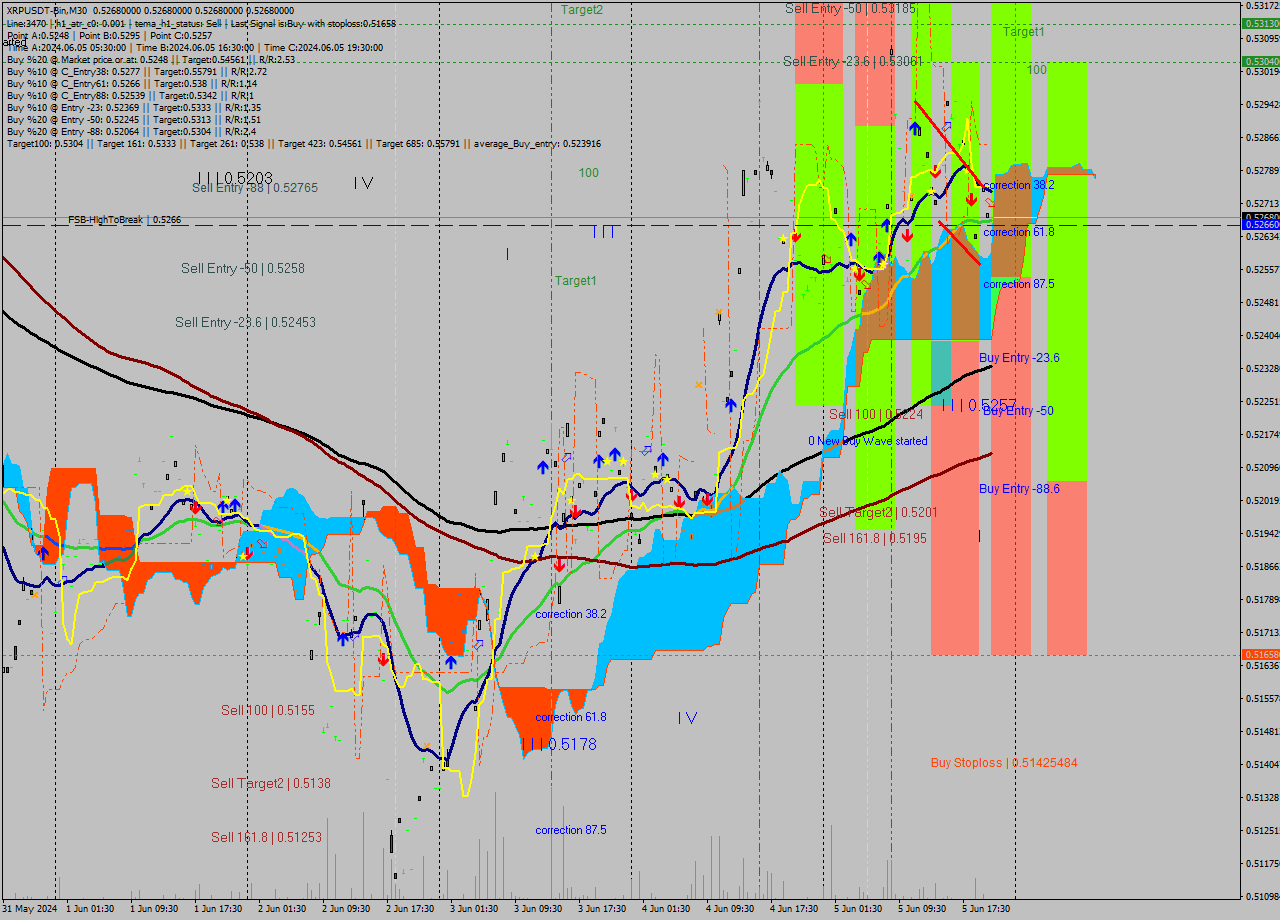Click the 'Sell Entry -50 | 0.5258' label

pos(243,268)
